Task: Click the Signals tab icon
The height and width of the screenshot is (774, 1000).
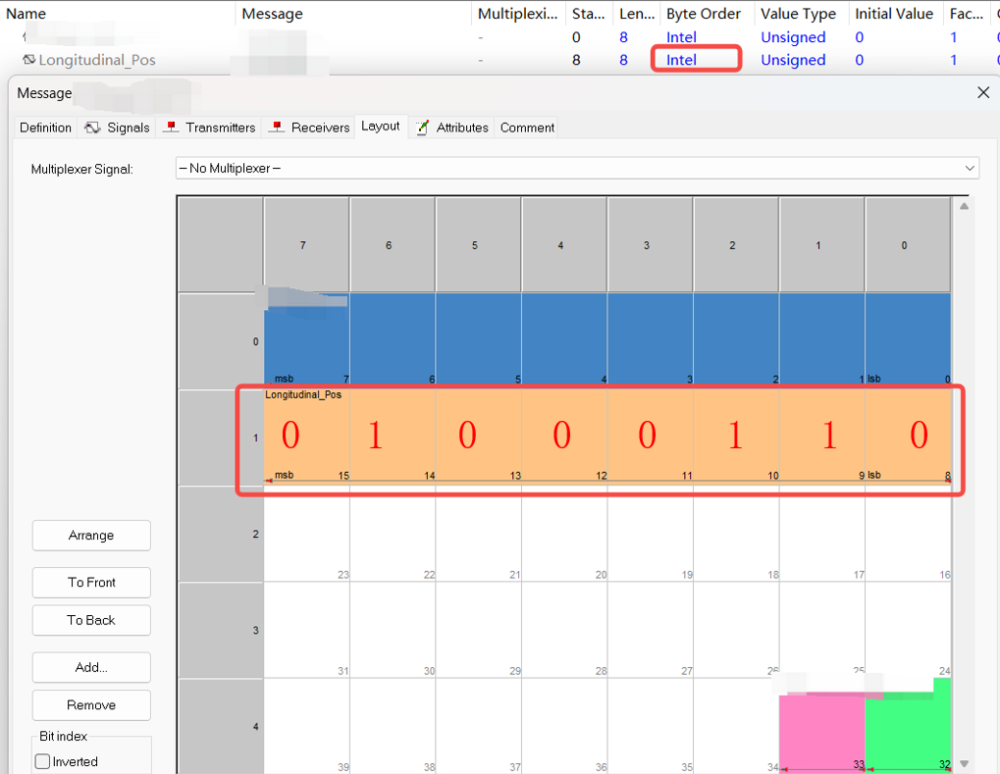Action: (92, 128)
